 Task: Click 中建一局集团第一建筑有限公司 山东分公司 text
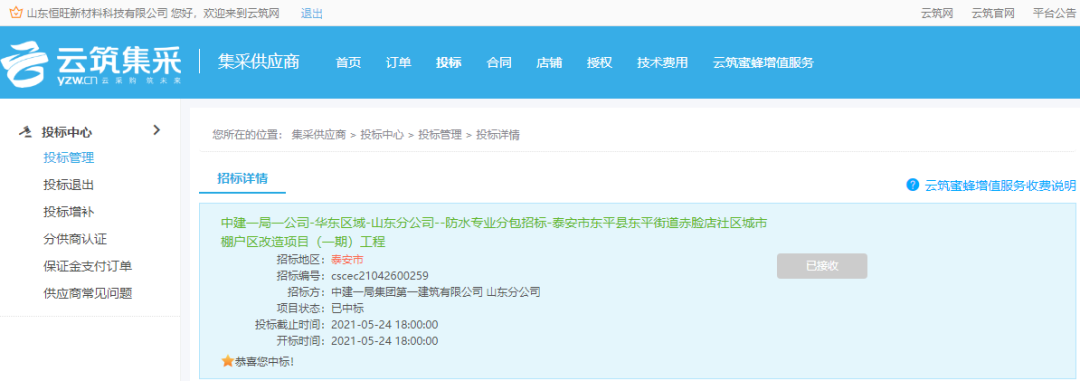(436, 292)
